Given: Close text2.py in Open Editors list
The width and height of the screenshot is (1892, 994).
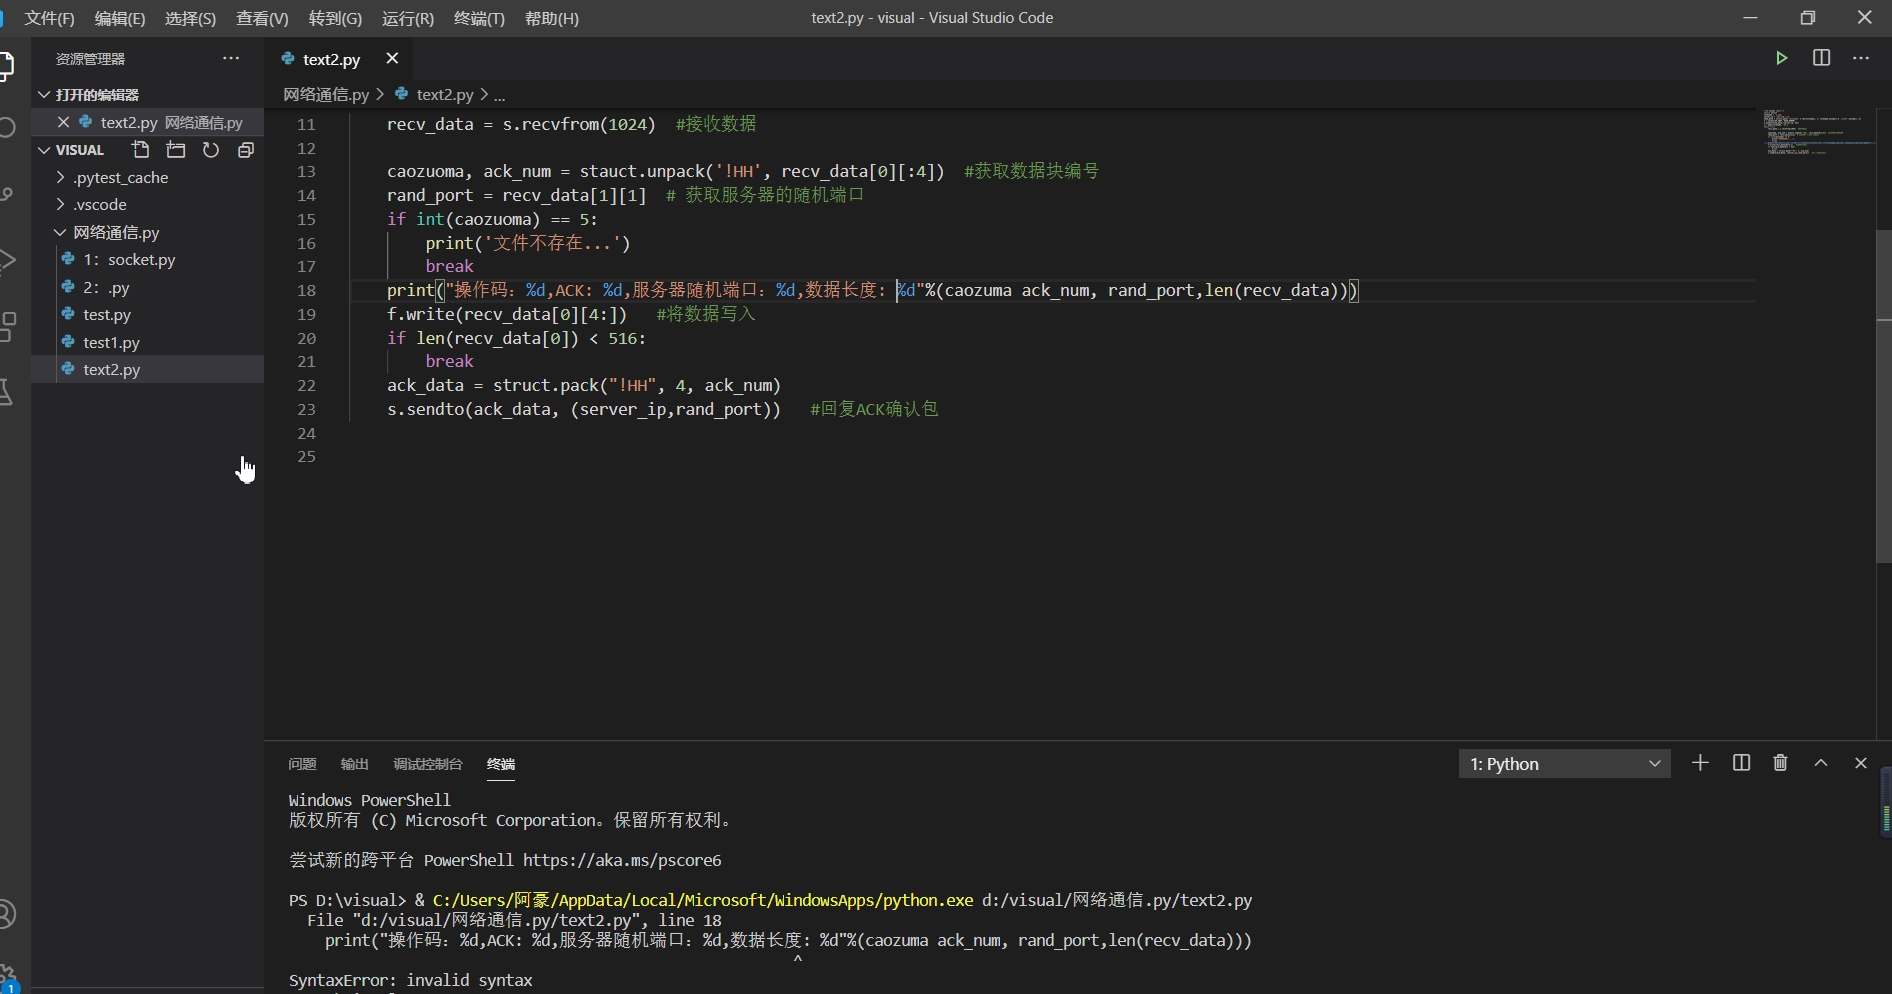Looking at the screenshot, I should coord(63,122).
